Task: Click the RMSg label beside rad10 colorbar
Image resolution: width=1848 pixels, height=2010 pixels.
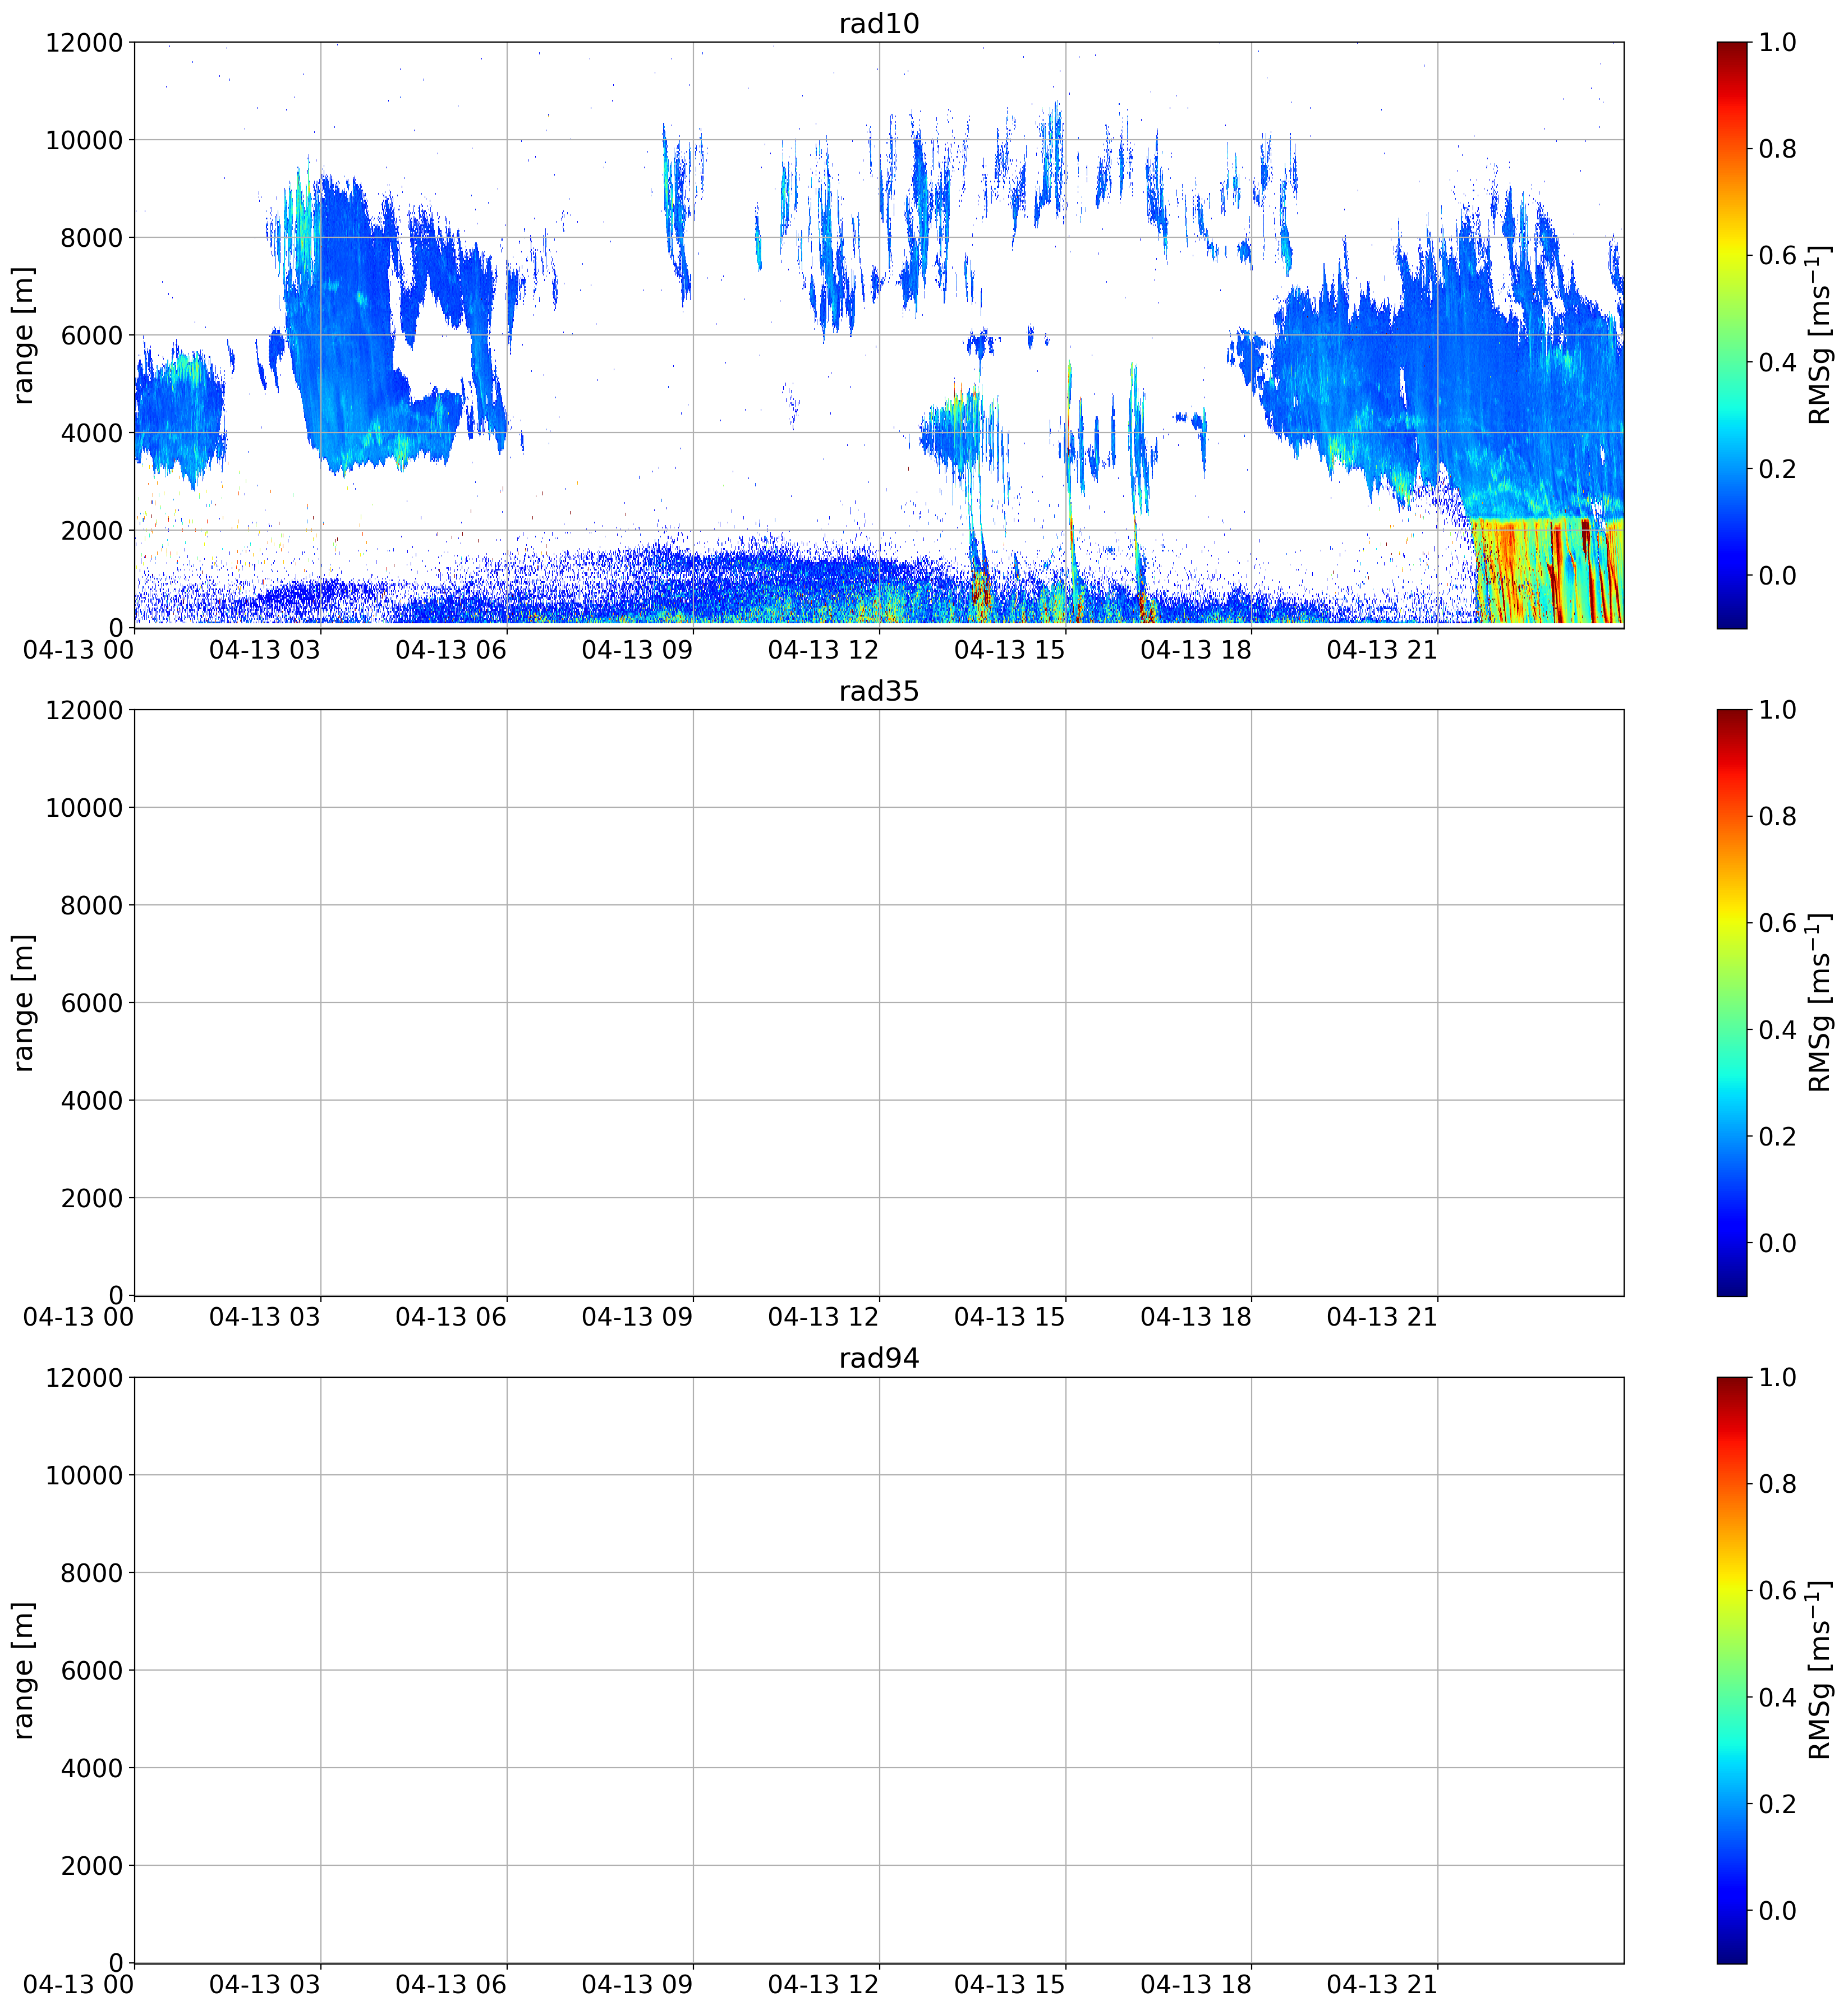Action: click(x=1820, y=335)
